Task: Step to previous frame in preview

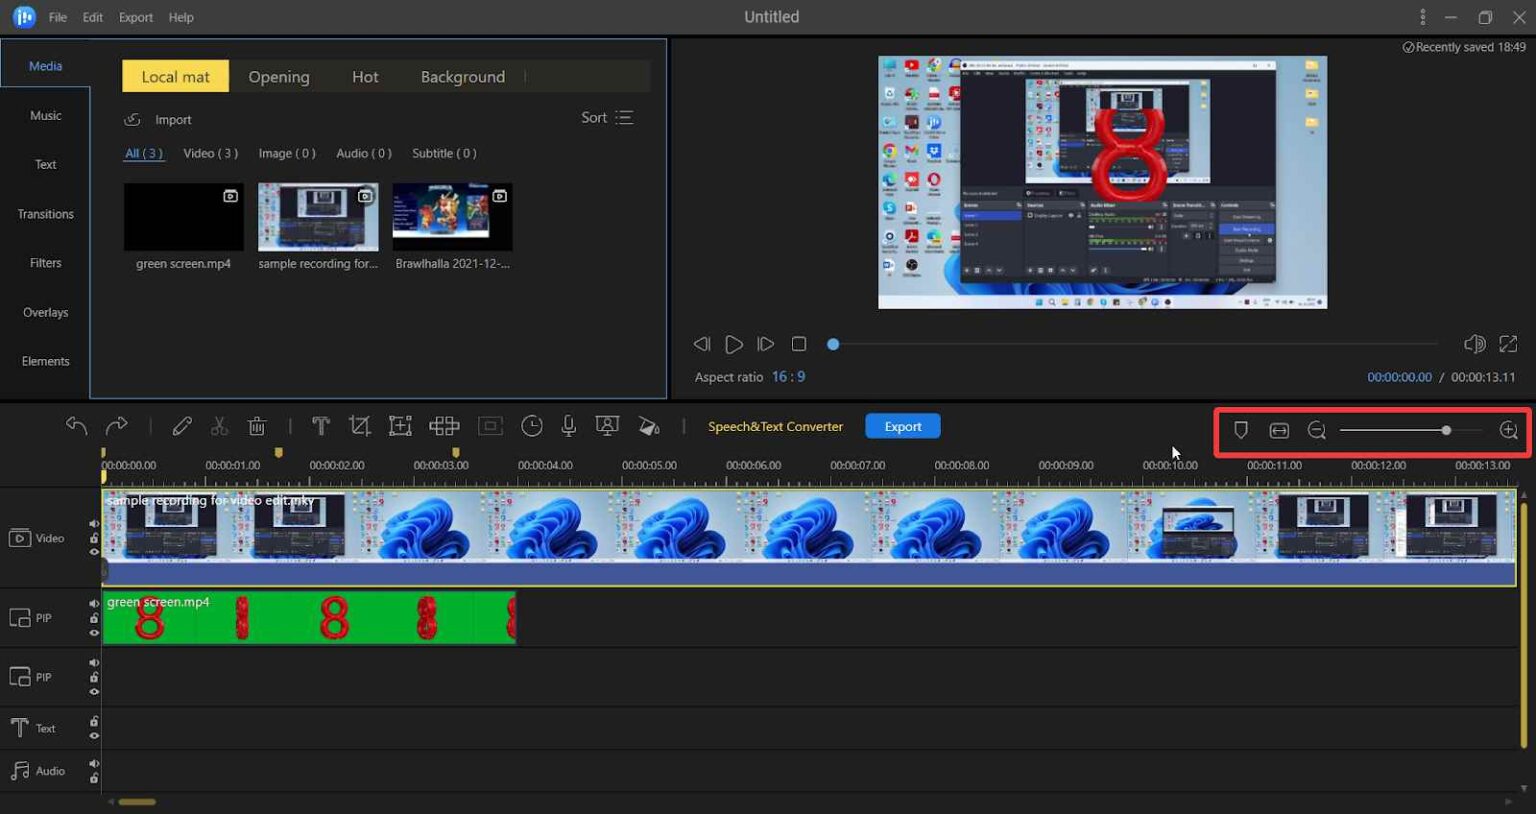Action: tap(702, 344)
